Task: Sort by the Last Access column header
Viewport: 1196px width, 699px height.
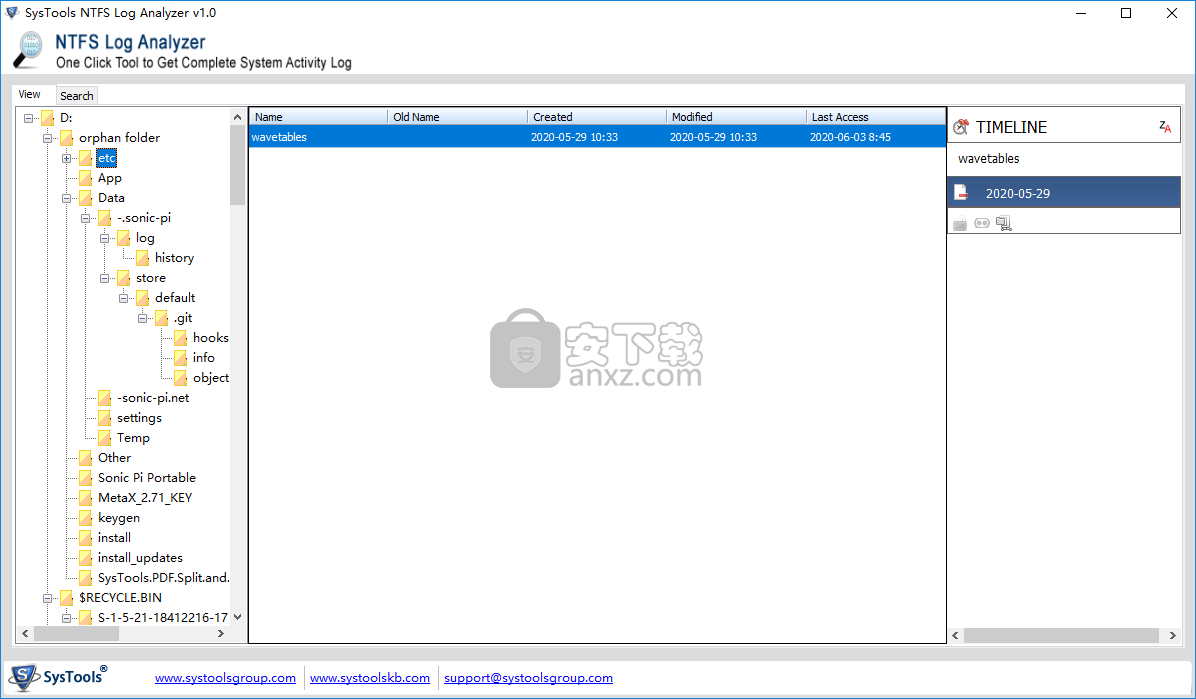Action: click(876, 117)
